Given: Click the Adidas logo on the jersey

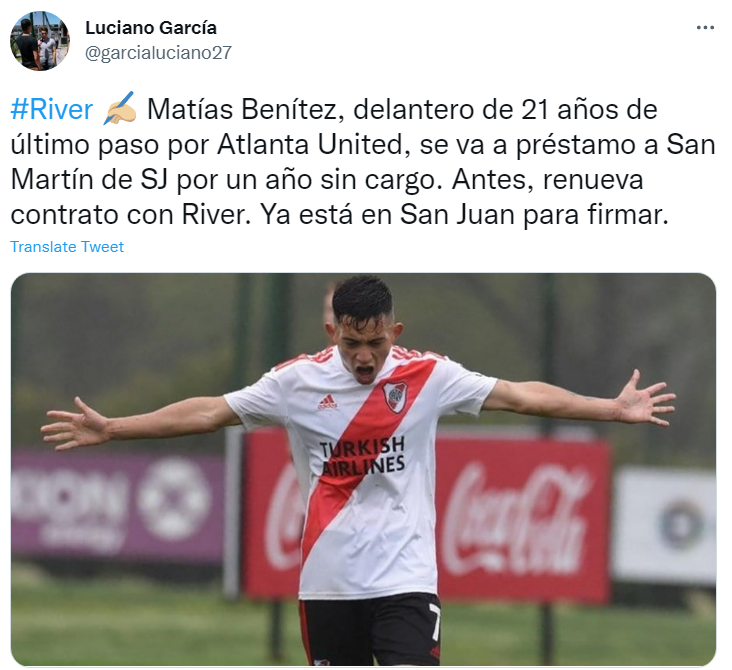Looking at the screenshot, I should pyautogui.click(x=327, y=402).
